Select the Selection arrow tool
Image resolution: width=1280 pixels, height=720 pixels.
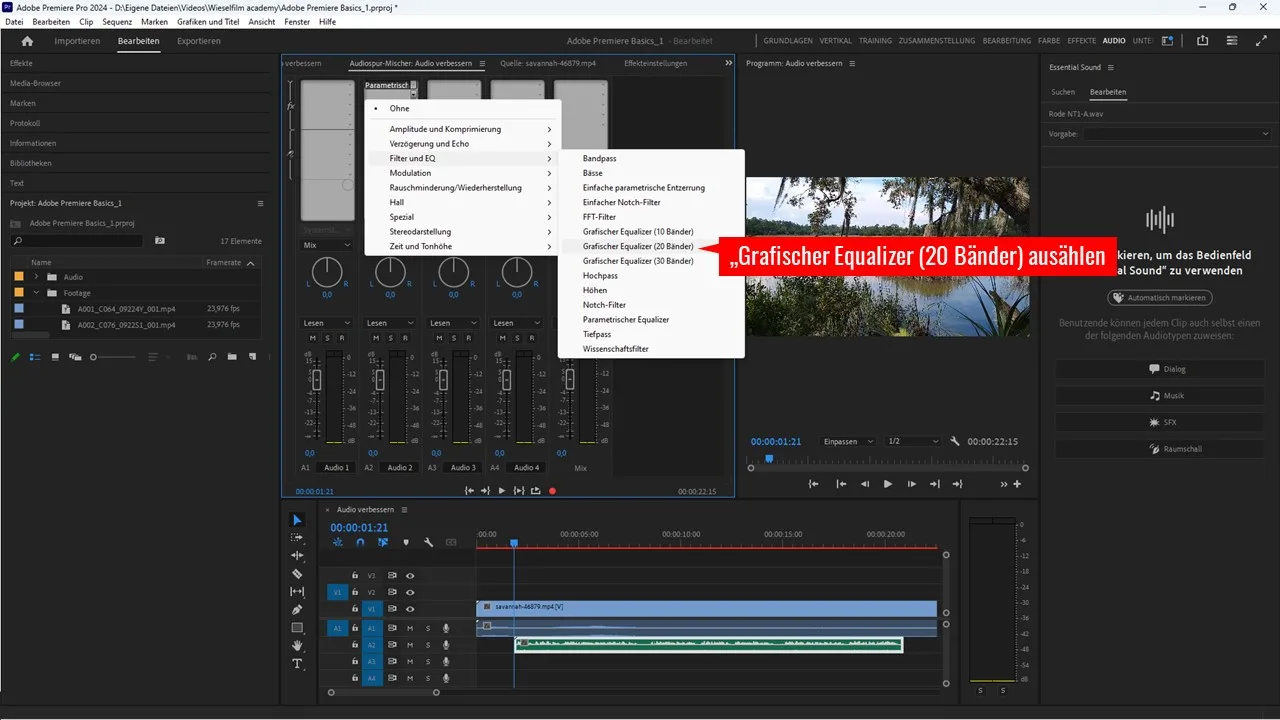[297, 520]
